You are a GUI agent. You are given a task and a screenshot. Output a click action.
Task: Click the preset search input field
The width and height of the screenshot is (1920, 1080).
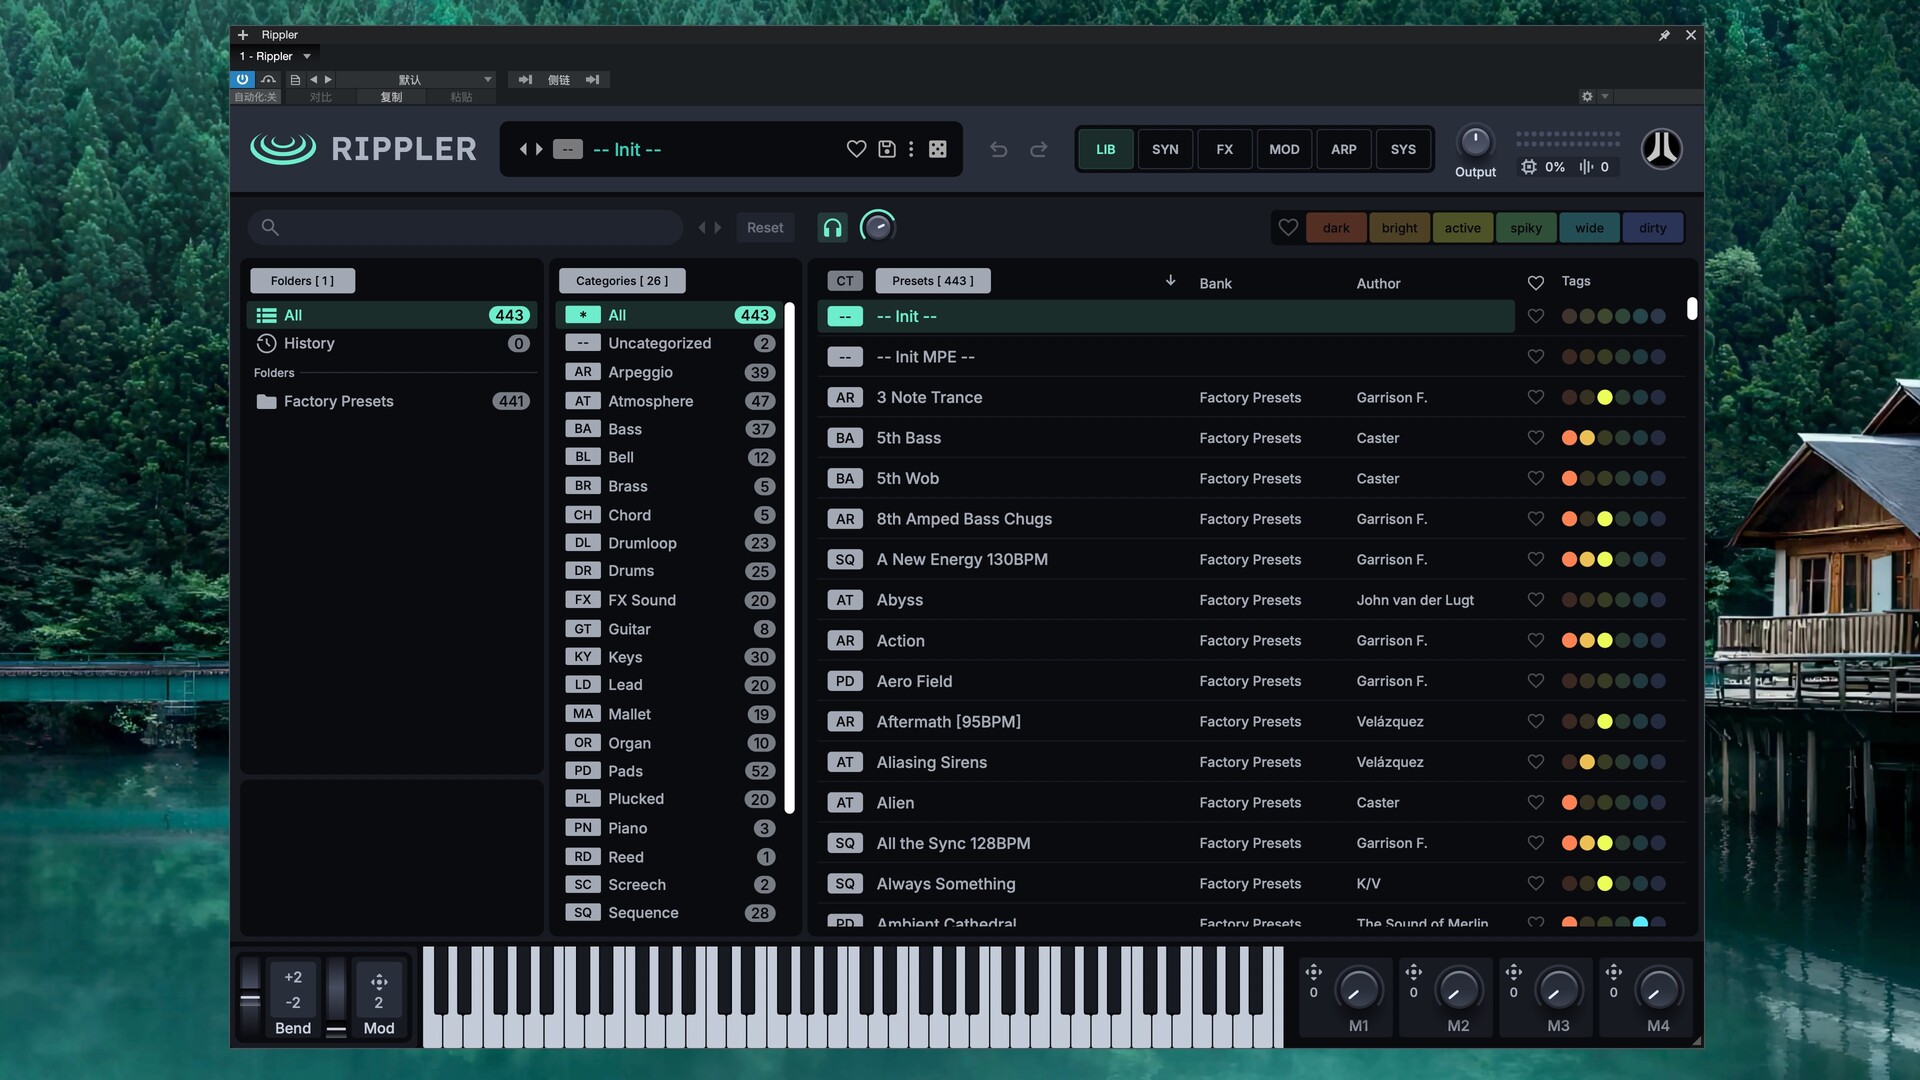click(466, 227)
